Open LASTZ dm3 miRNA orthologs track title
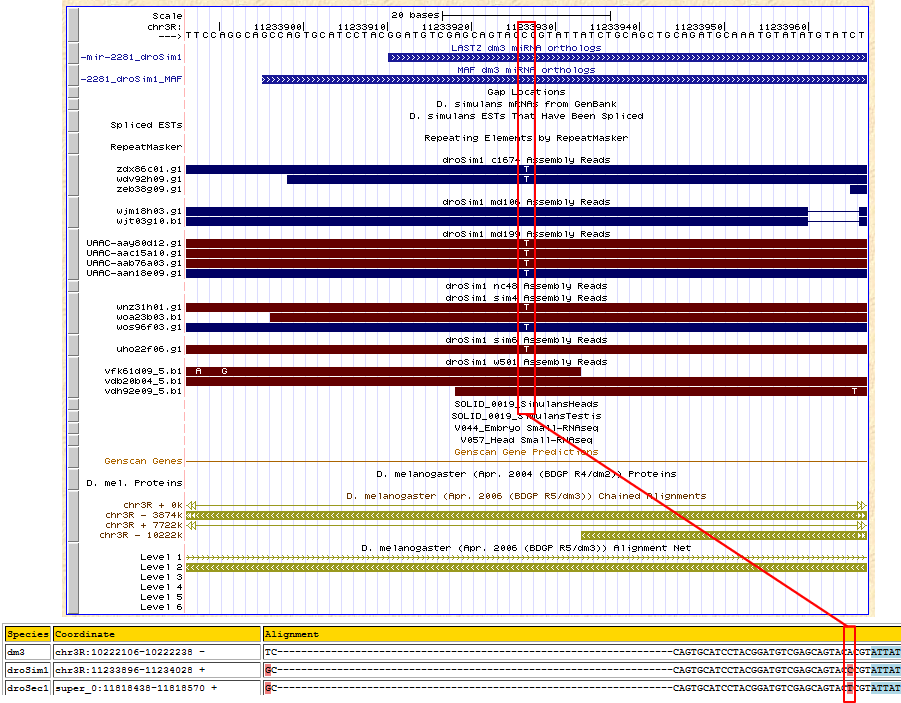The height and width of the screenshot is (703, 901). [x=526, y=47]
